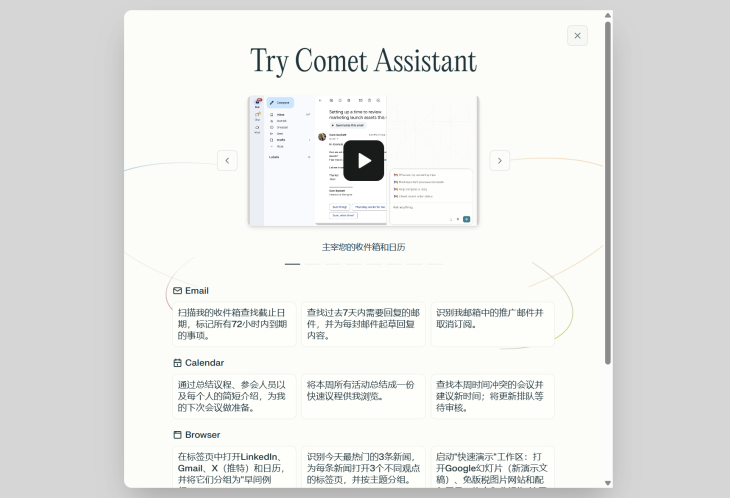Click the Calendar section icon
Image resolution: width=730 pixels, height=498 pixels.
click(177, 363)
